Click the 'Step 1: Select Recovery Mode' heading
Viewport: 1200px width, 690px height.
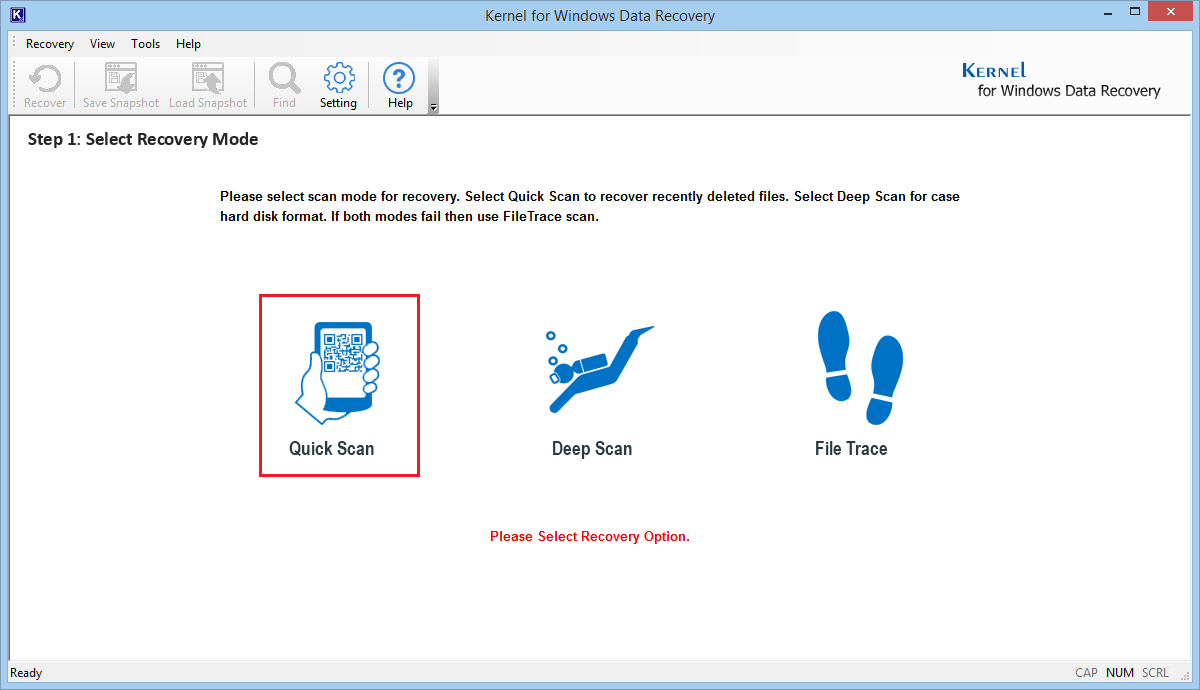[143, 140]
